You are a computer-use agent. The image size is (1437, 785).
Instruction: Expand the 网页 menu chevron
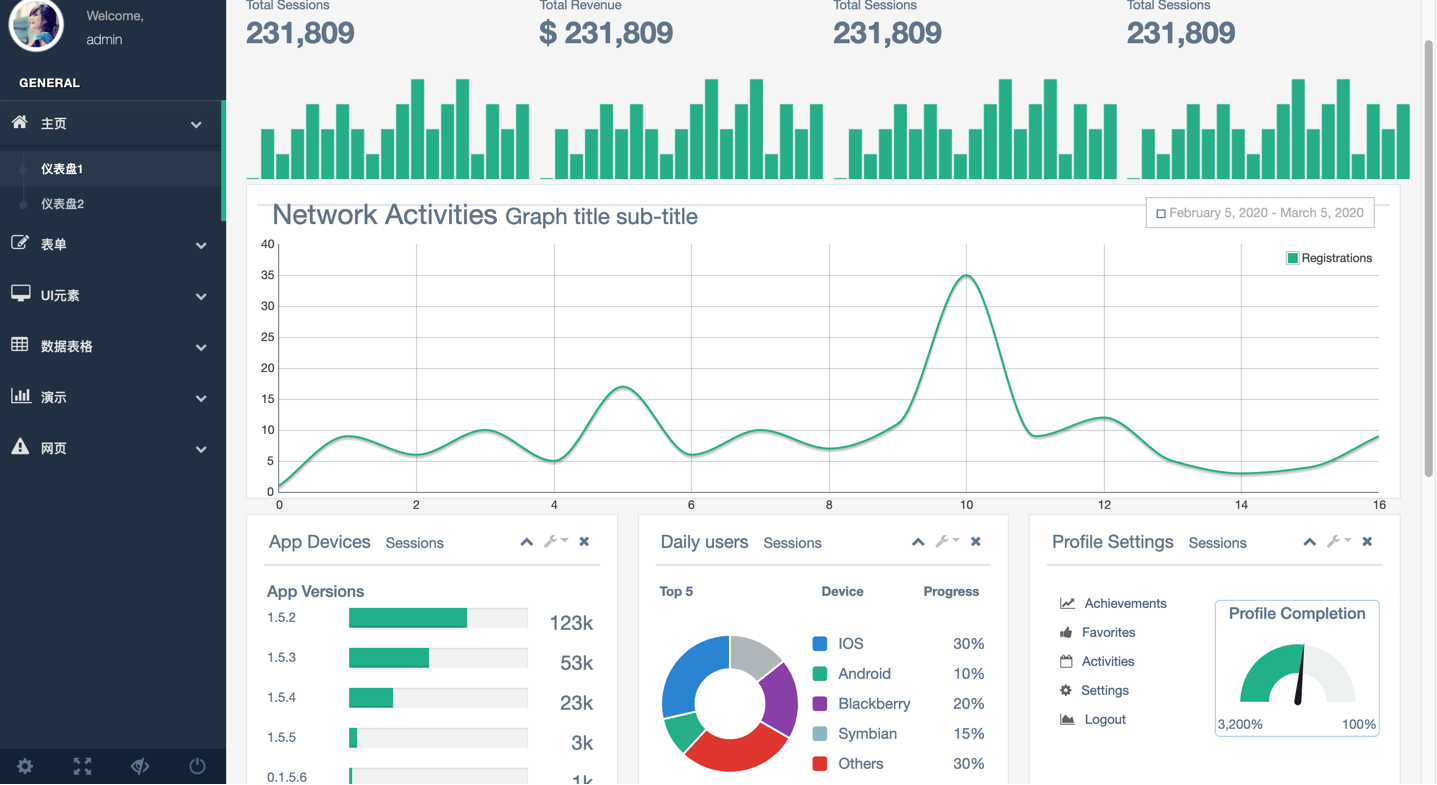(201, 450)
